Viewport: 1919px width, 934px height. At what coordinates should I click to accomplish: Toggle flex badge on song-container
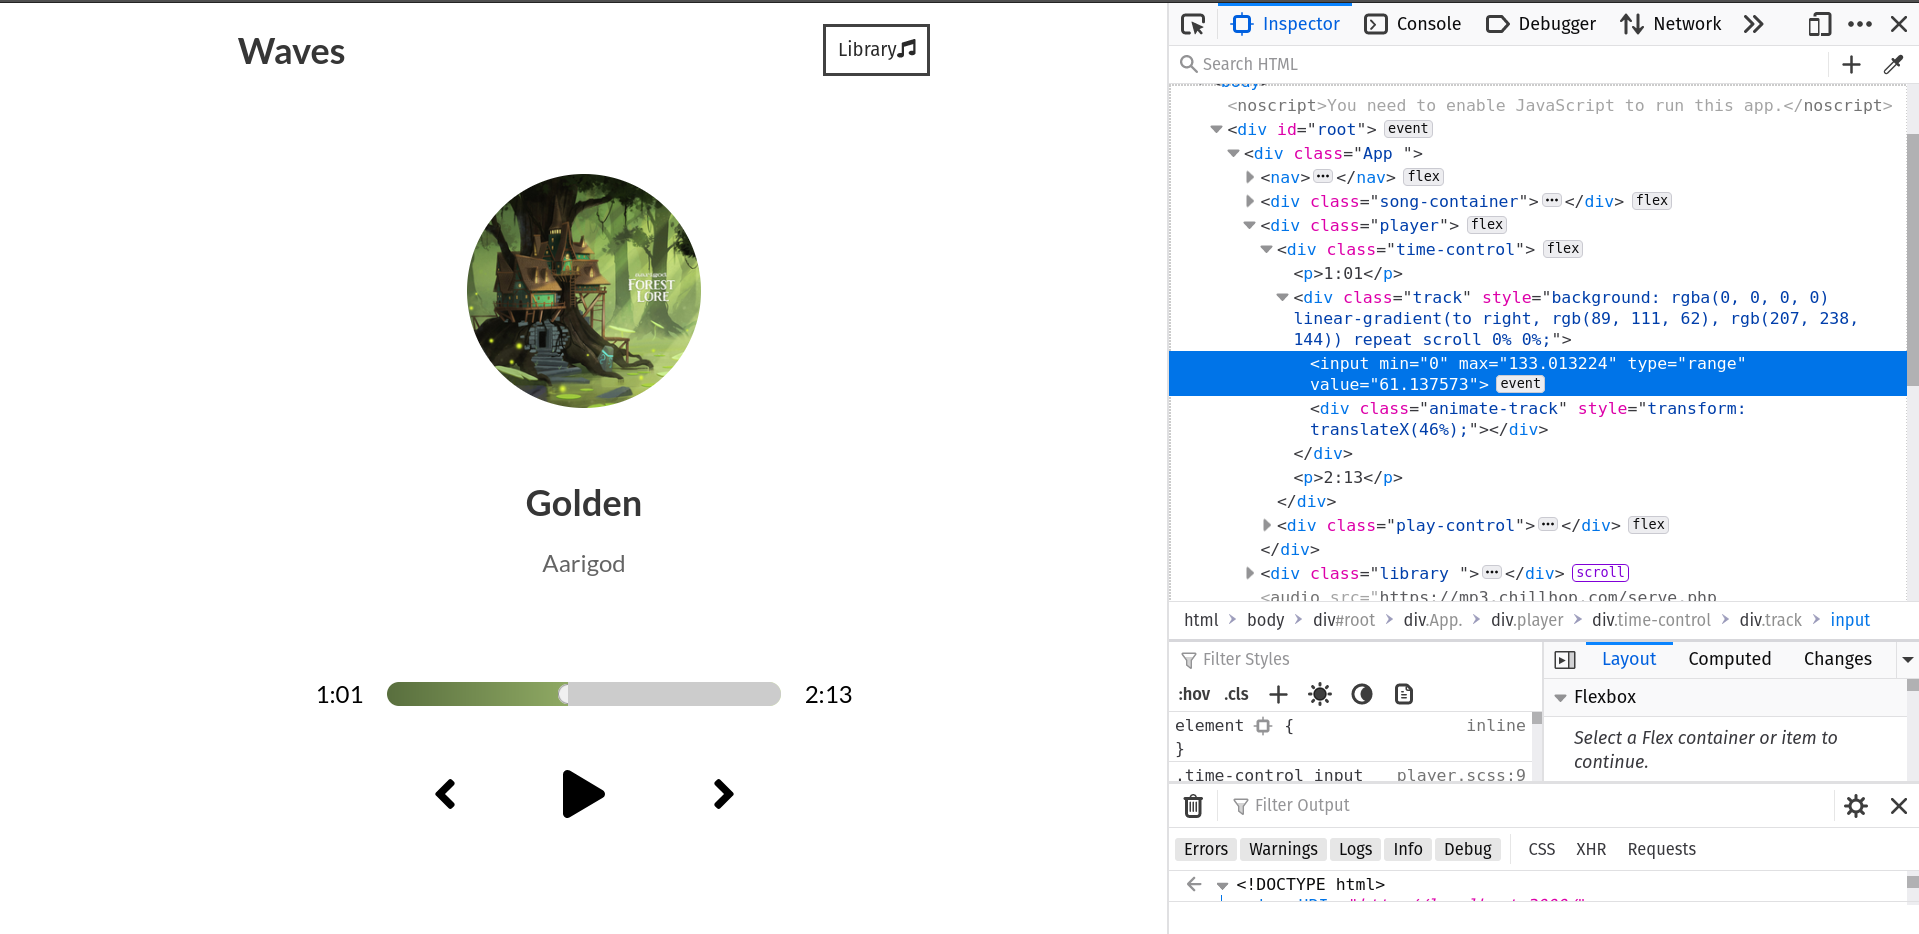1652,201
